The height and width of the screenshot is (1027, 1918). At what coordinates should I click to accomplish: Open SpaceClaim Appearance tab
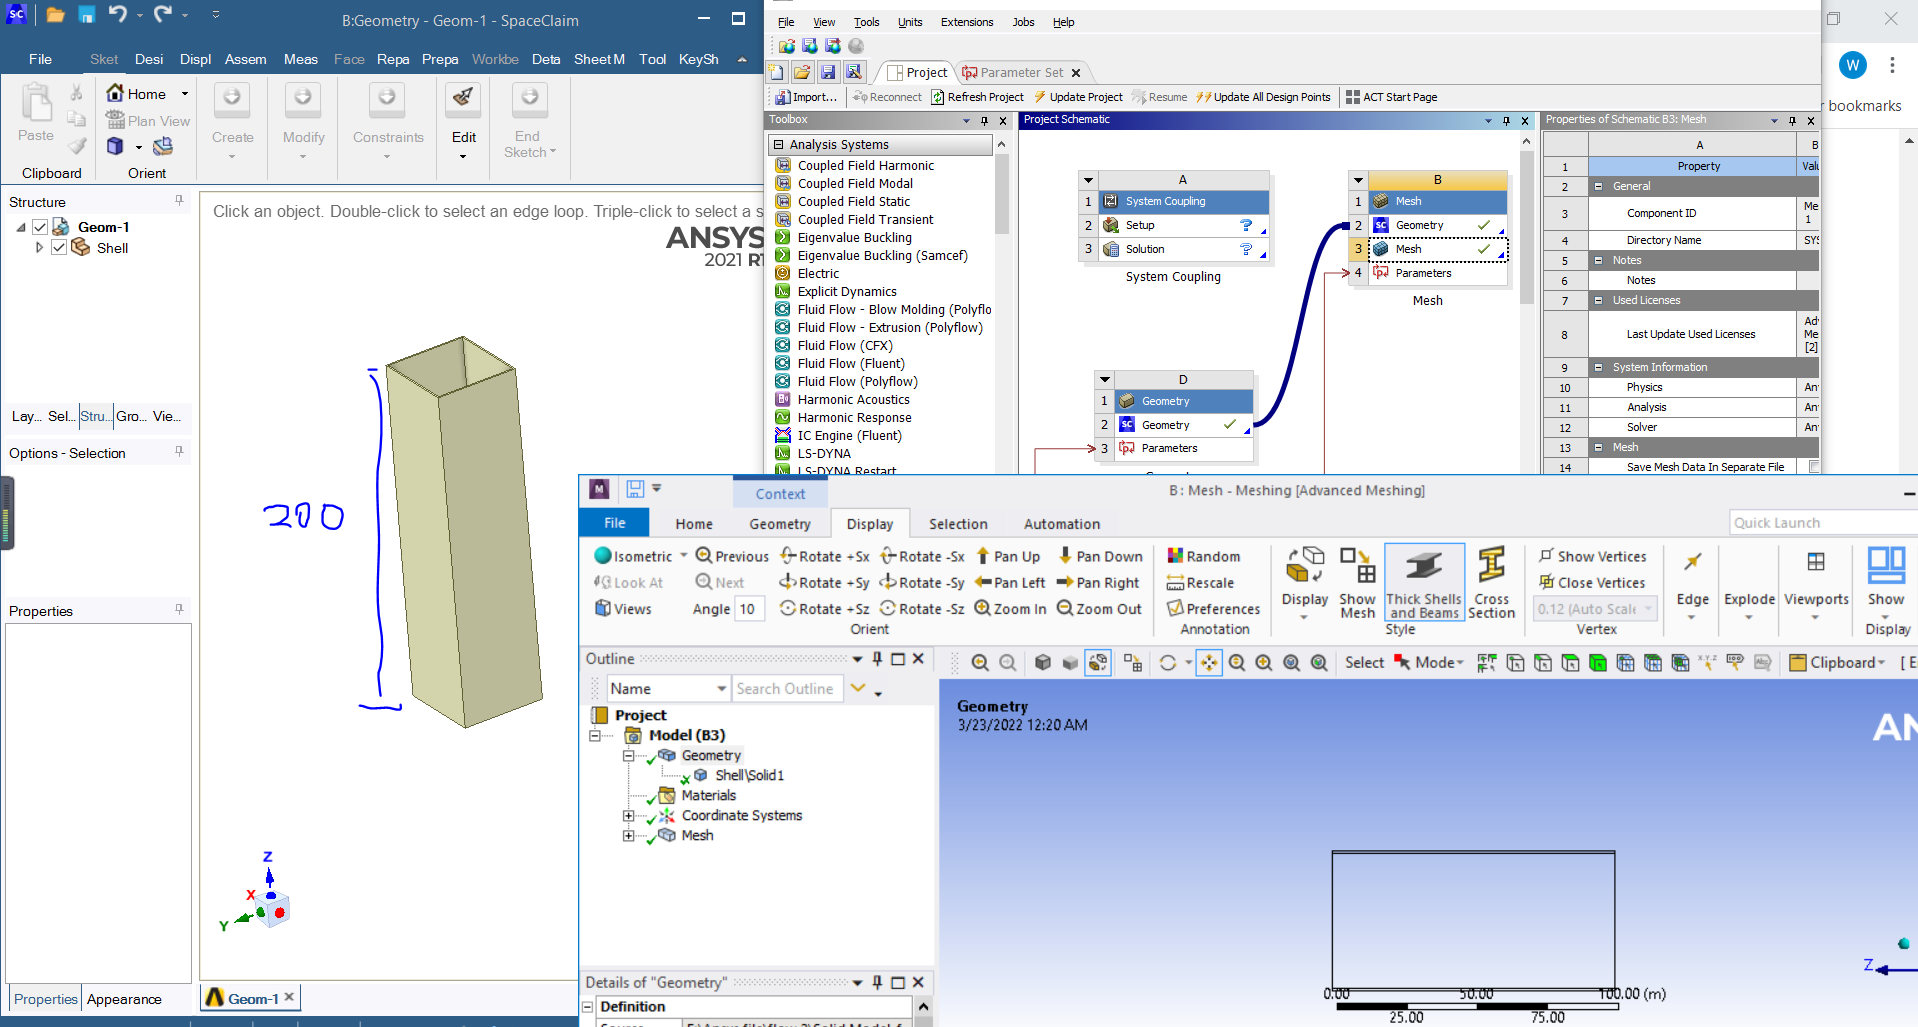click(124, 999)
